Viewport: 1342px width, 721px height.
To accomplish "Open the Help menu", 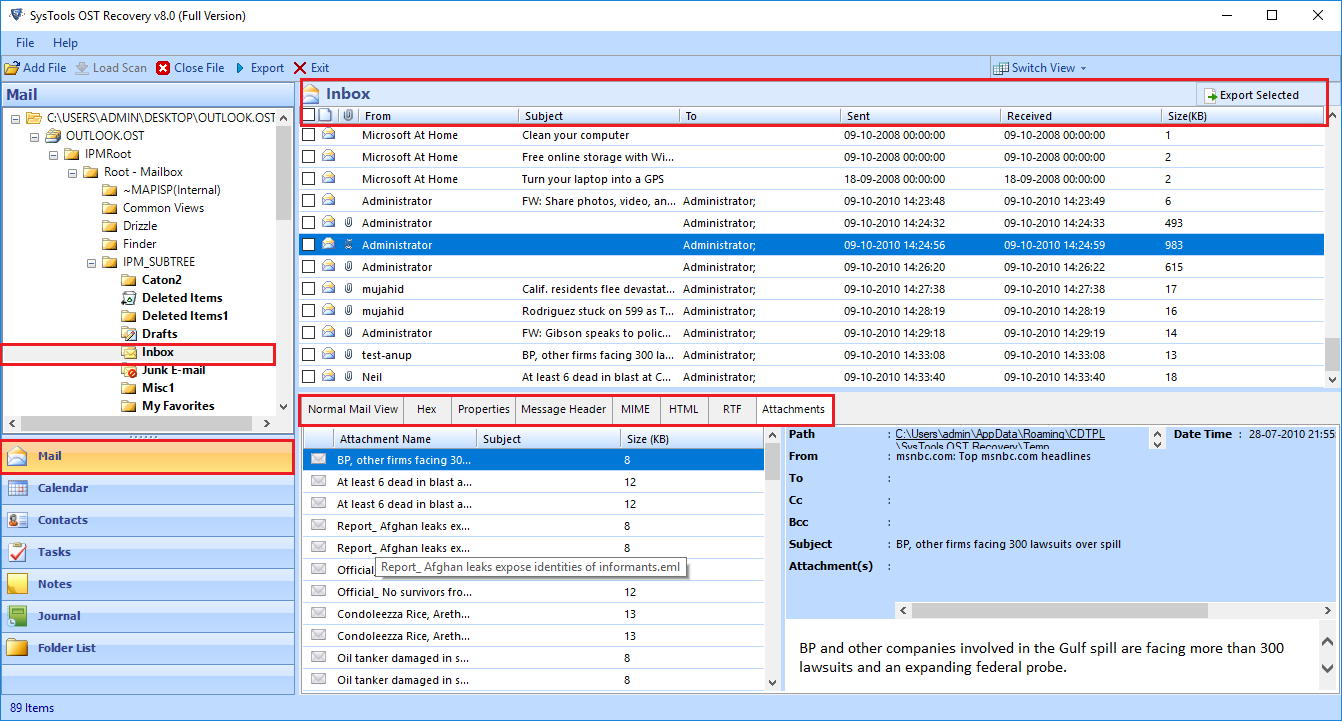I will tap(65, 43).
